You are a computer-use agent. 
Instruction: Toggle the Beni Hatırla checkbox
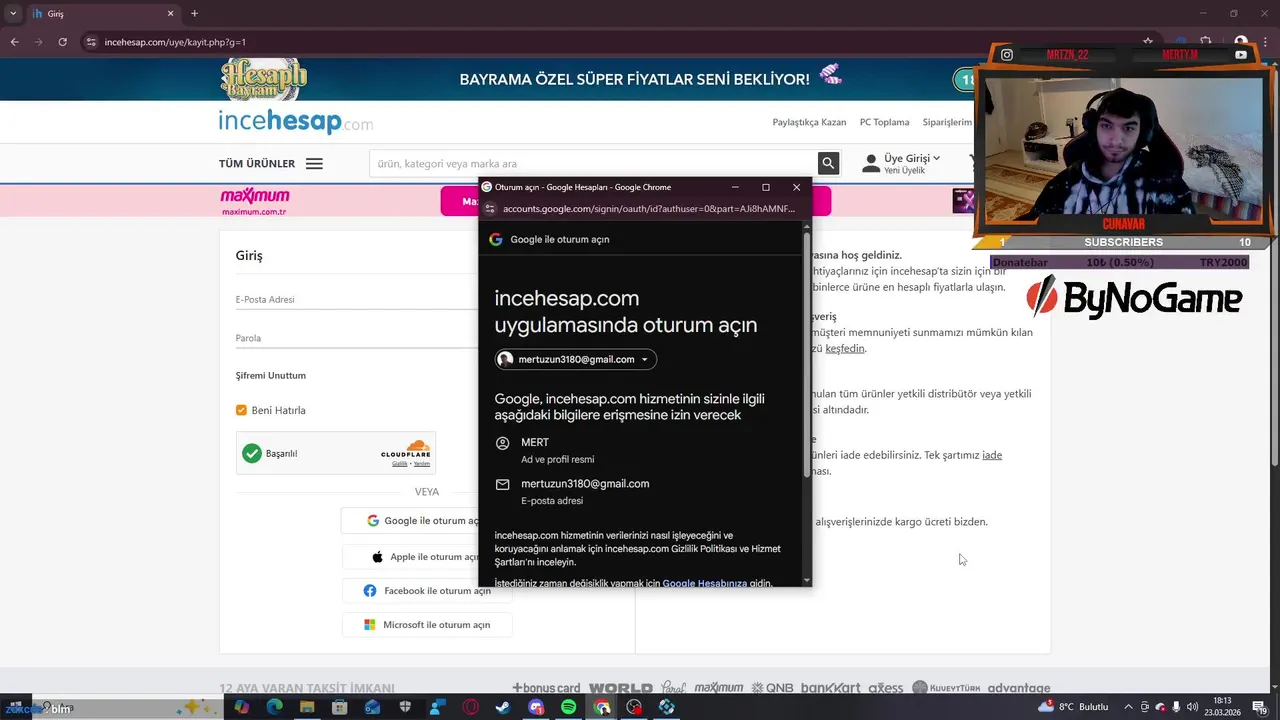coord(241,410)
